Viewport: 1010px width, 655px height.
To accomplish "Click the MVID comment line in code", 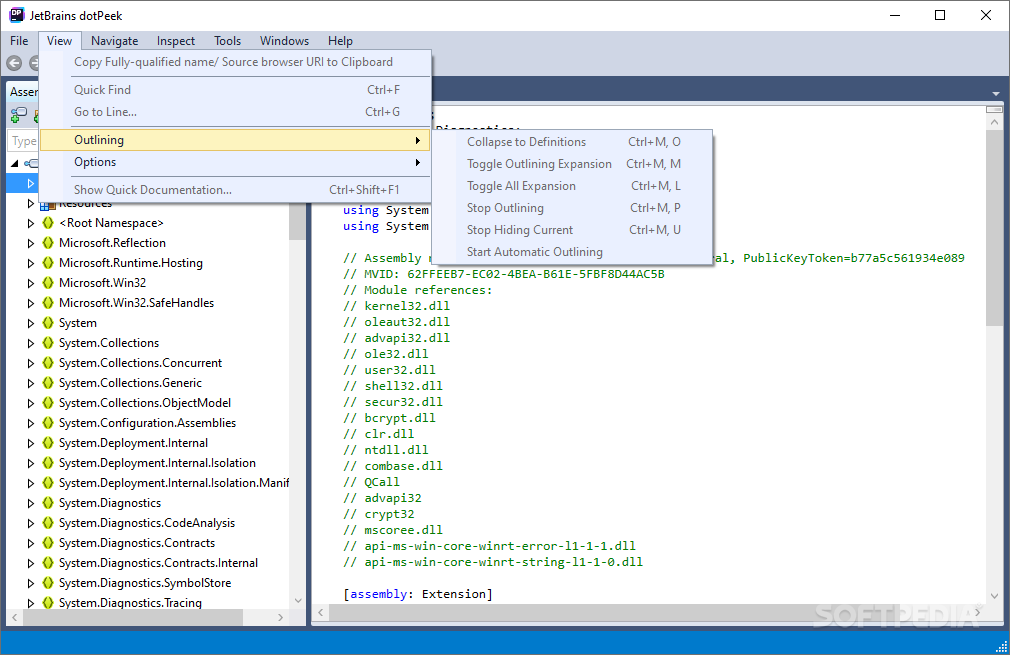I will [x=503, y=274].
